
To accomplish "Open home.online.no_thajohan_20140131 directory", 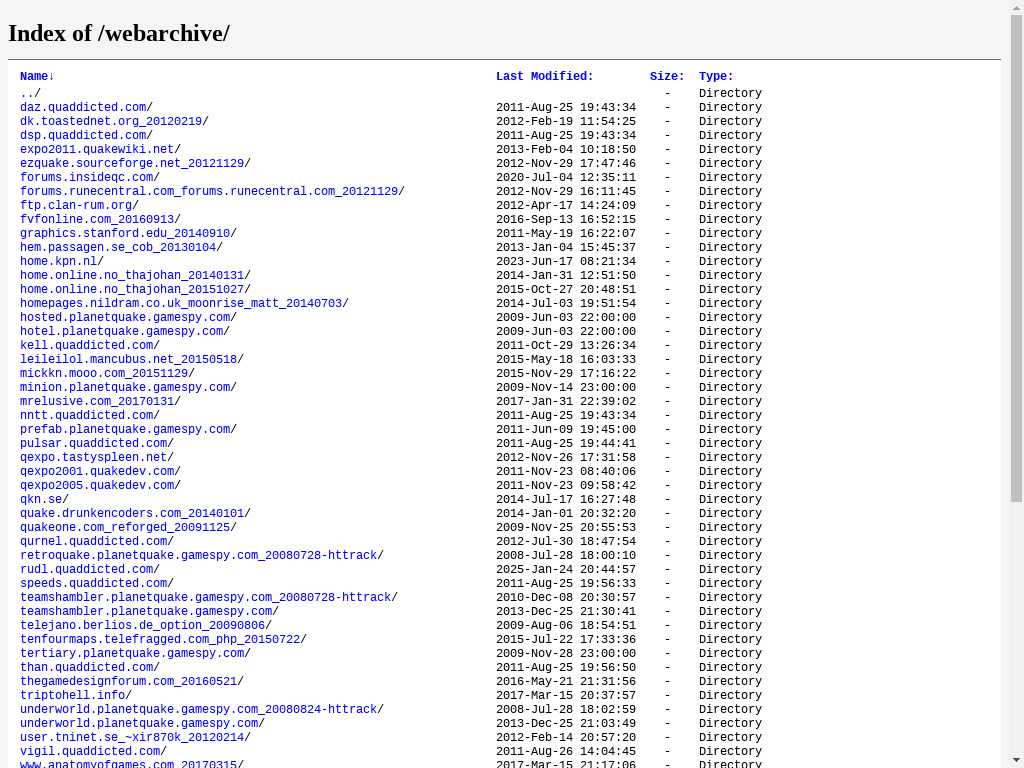I will coord(132,276).
